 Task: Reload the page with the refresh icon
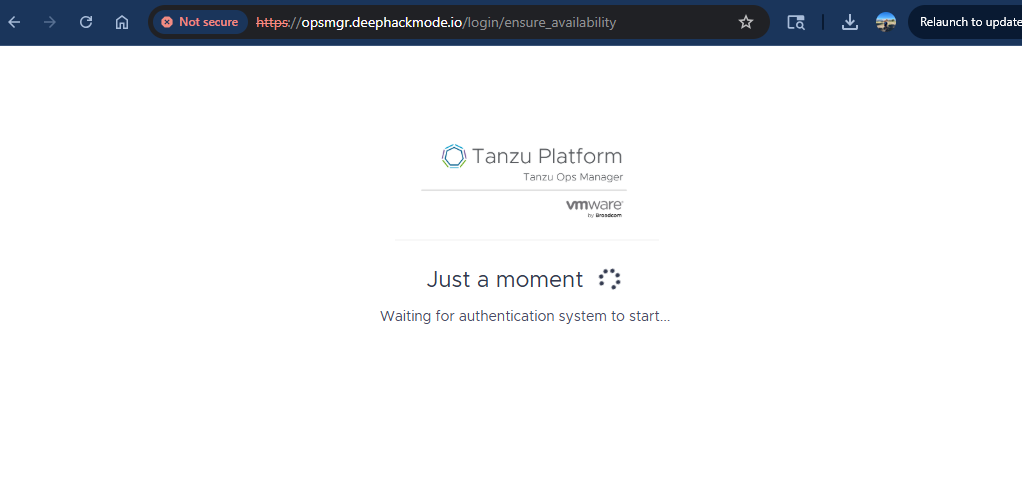pos(85,22)
